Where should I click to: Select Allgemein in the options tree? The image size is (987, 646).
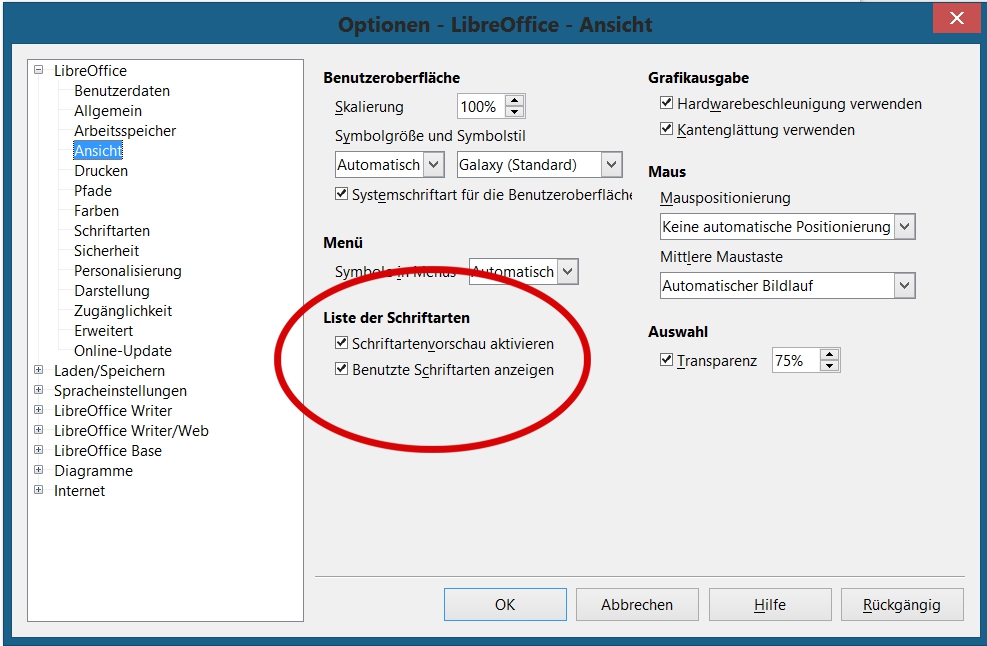pyautogui.click(x=108, y=111)
